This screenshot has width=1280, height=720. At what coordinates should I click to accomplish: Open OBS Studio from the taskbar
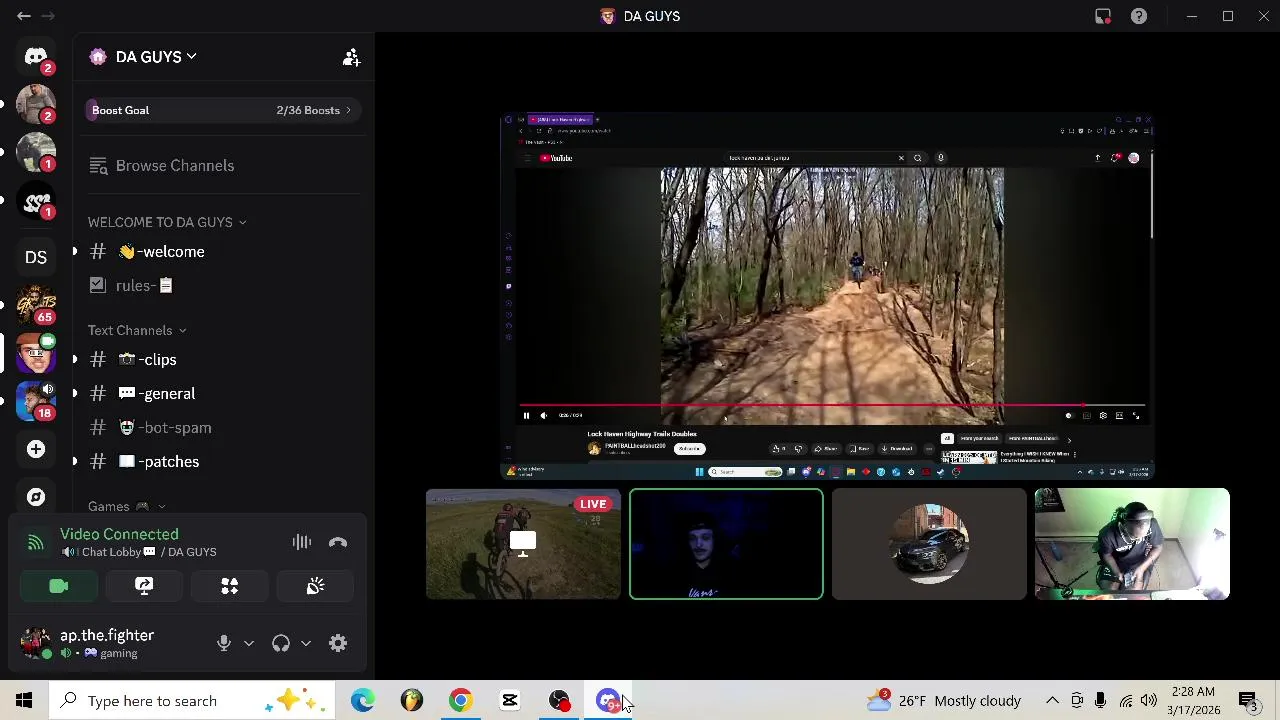559,701
